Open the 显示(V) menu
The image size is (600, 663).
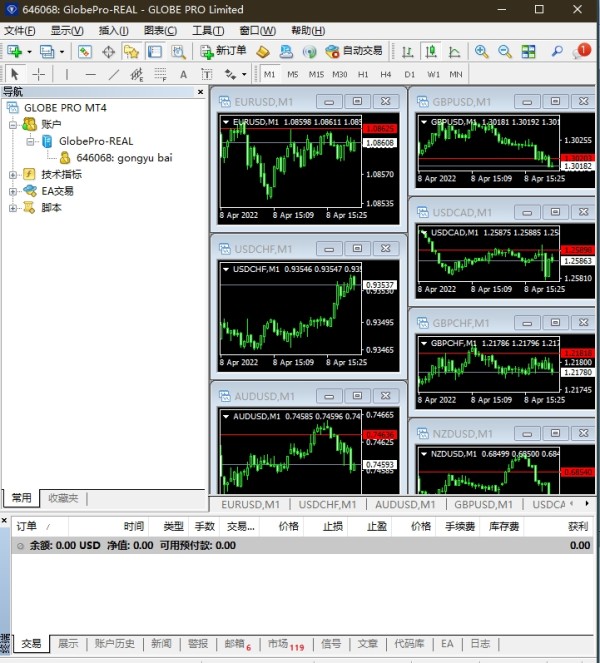pos(67,31)
